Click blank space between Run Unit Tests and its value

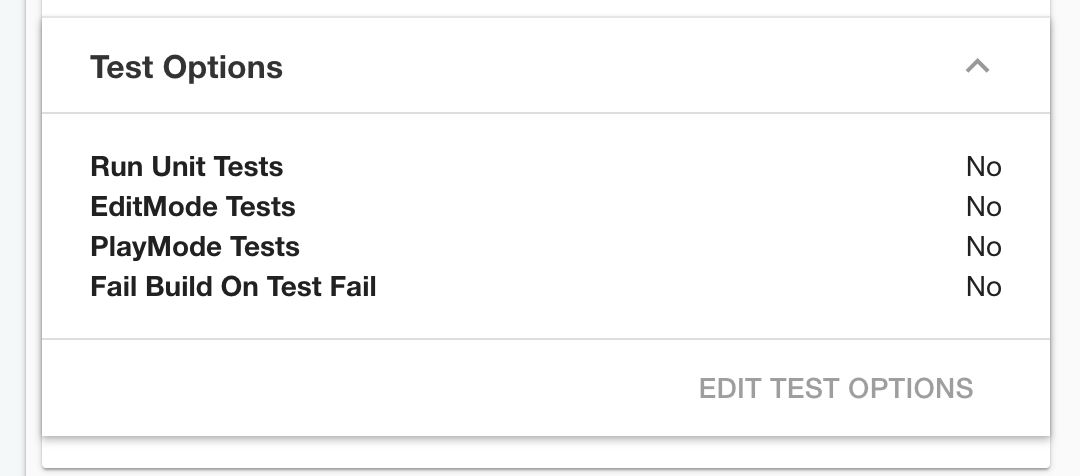624,167
